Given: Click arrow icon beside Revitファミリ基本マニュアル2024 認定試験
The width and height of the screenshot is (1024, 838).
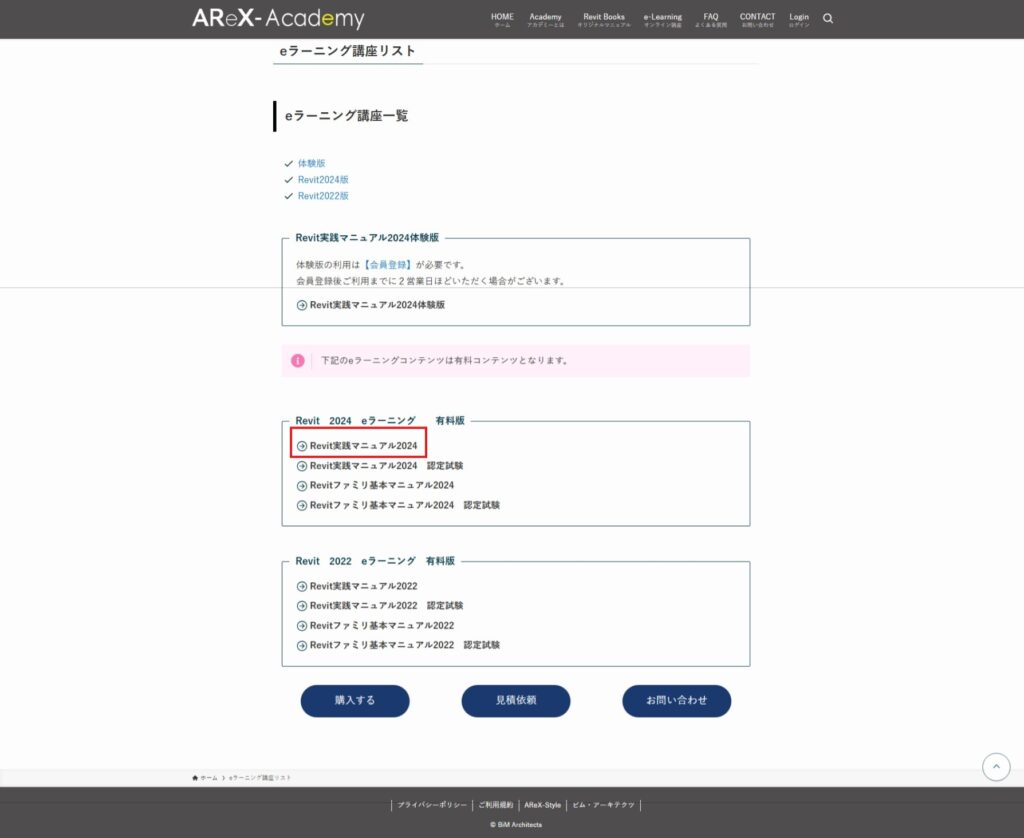Looking at the screenshot, I should pos(302,506).
